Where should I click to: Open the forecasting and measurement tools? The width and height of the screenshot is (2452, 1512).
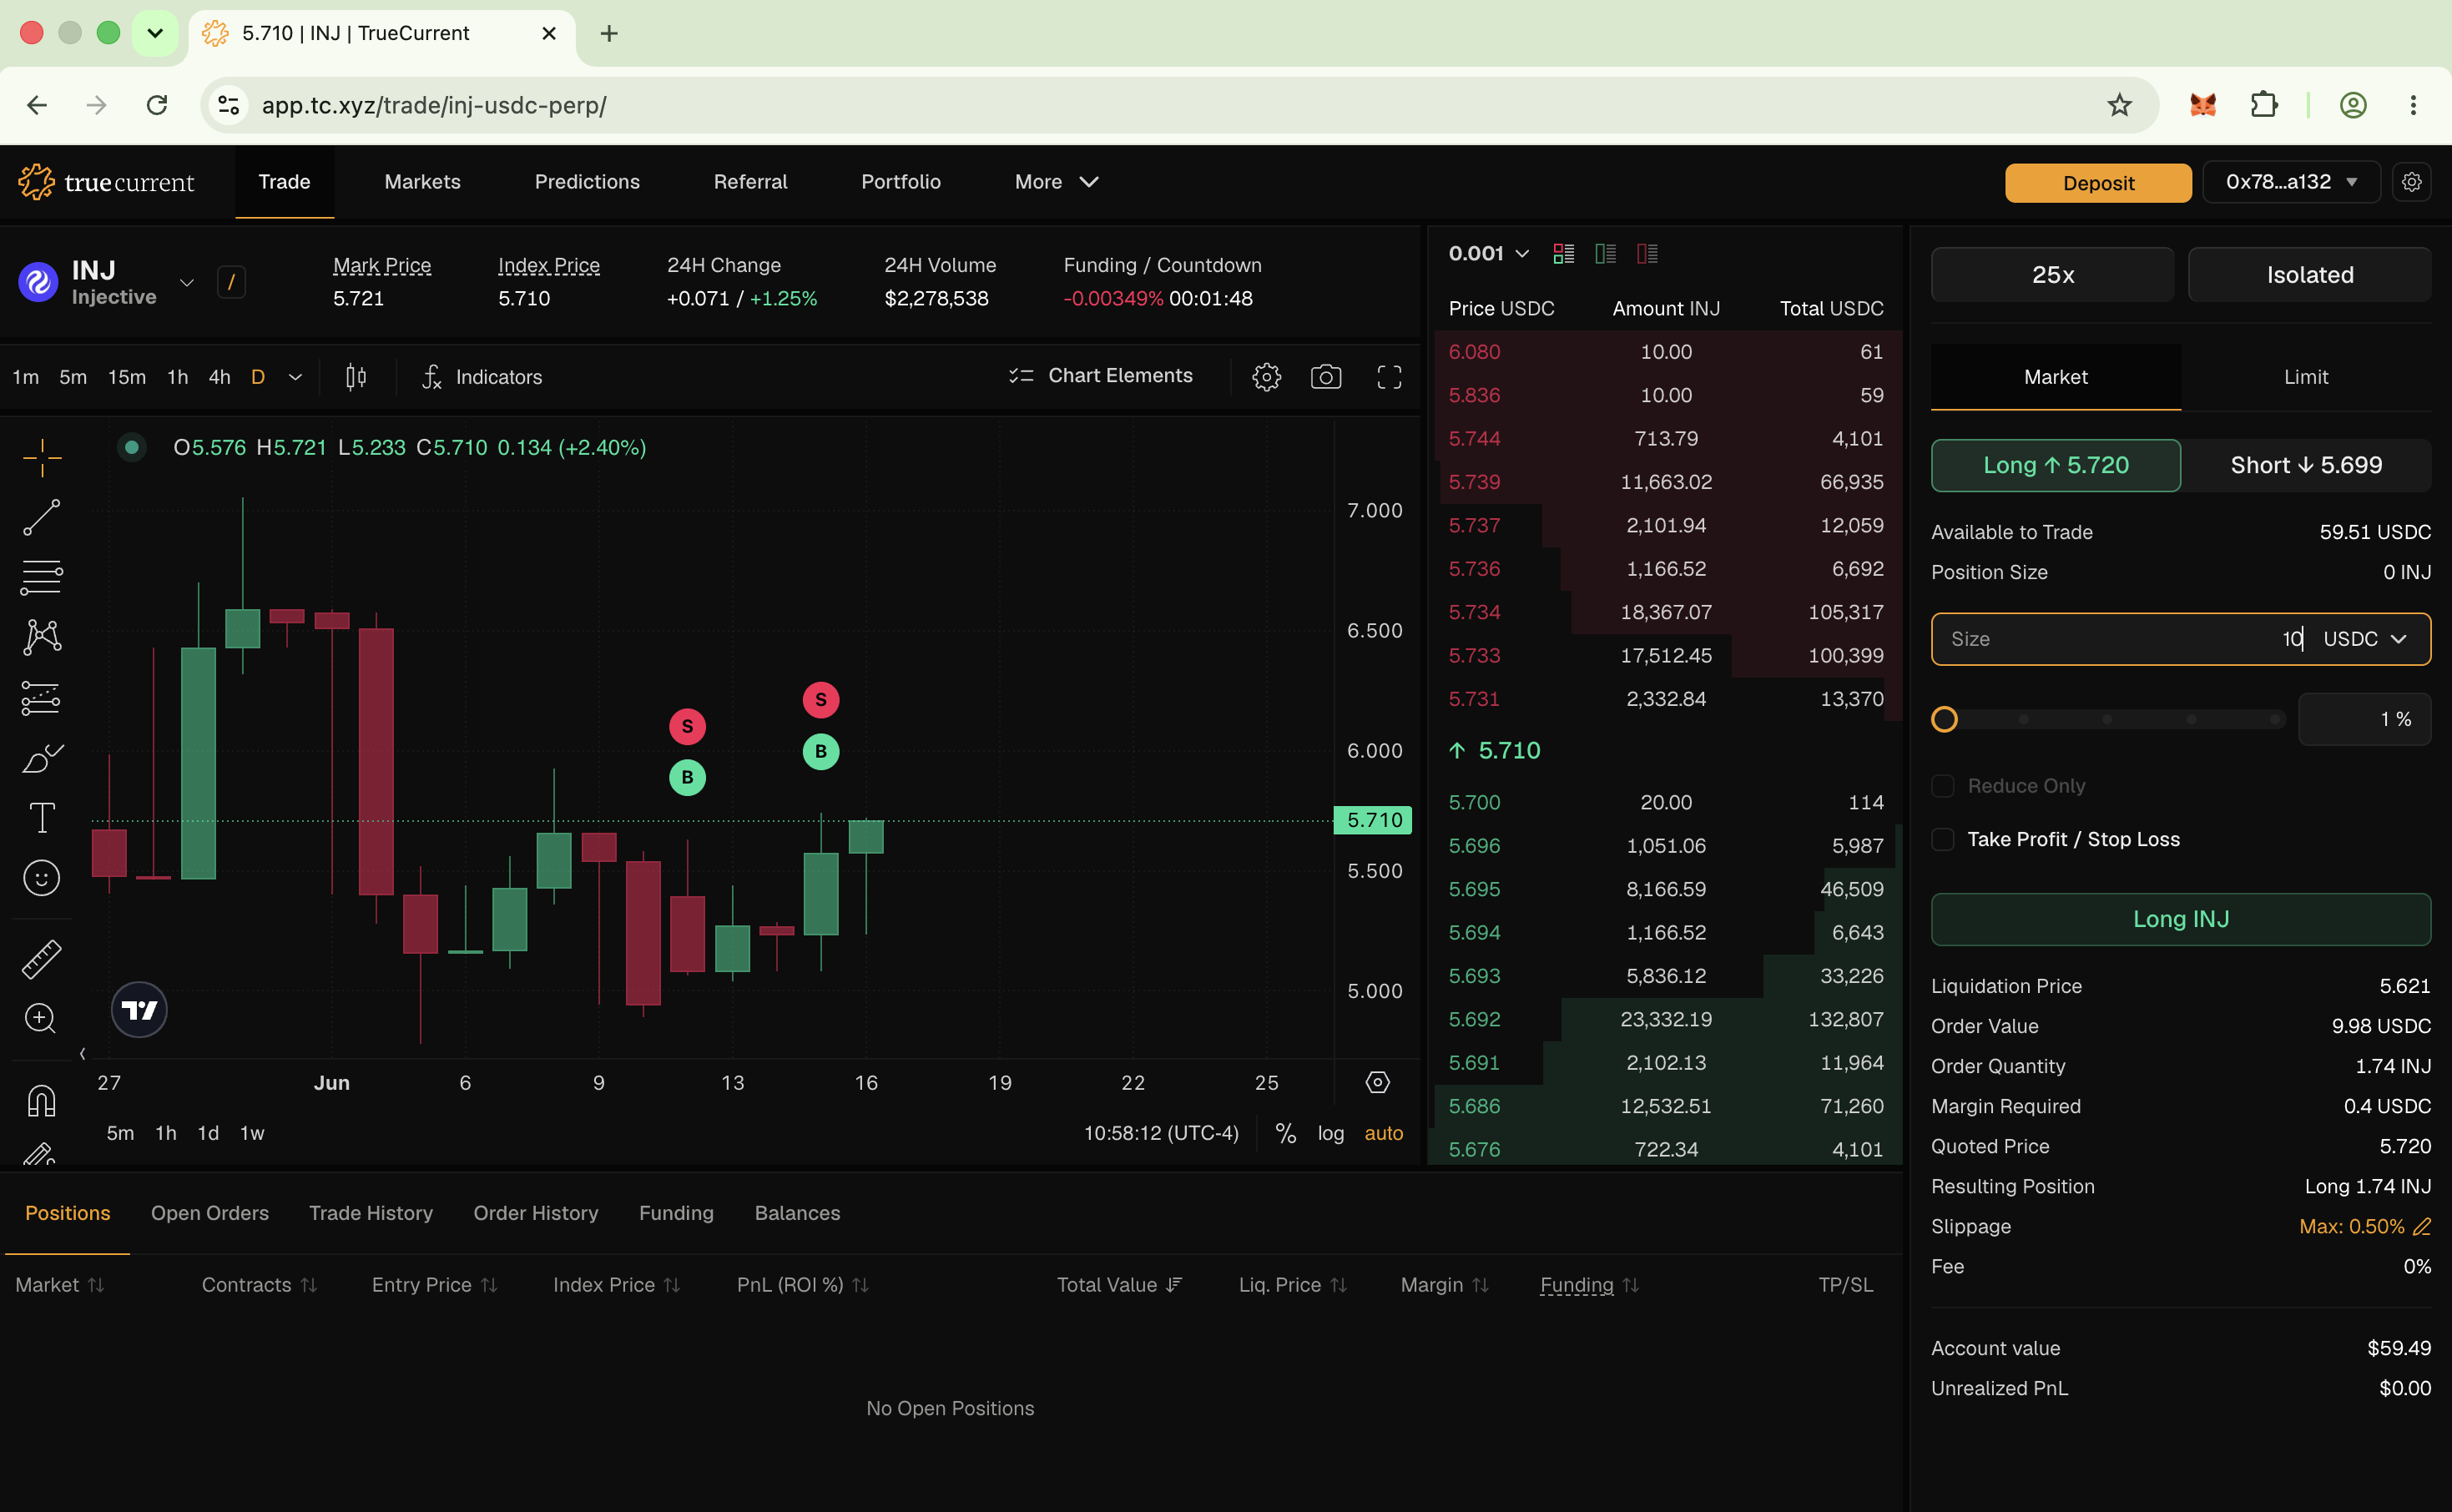click(x=42, y=698)
